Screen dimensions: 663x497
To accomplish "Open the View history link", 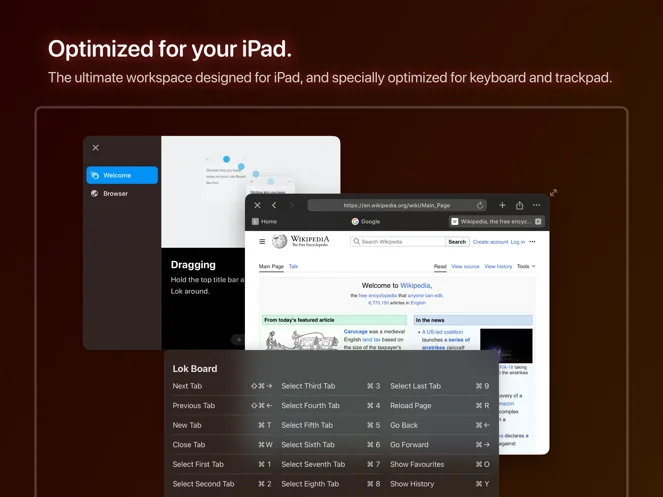I will tap(498, 267).
